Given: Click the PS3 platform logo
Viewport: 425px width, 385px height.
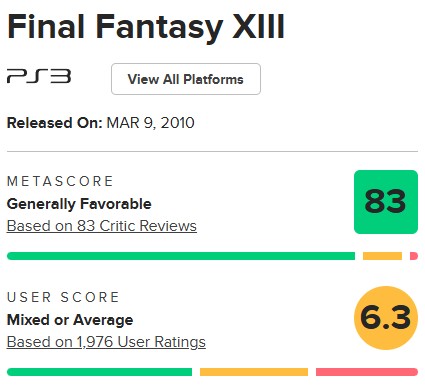Looking at the screenshot, I should (39, 76).
